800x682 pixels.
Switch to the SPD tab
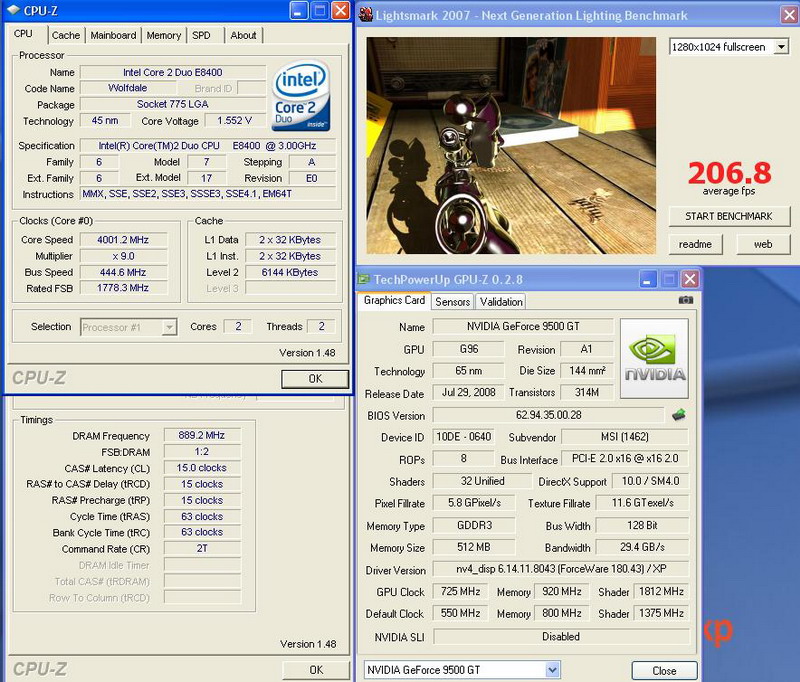tap(201, 35)
